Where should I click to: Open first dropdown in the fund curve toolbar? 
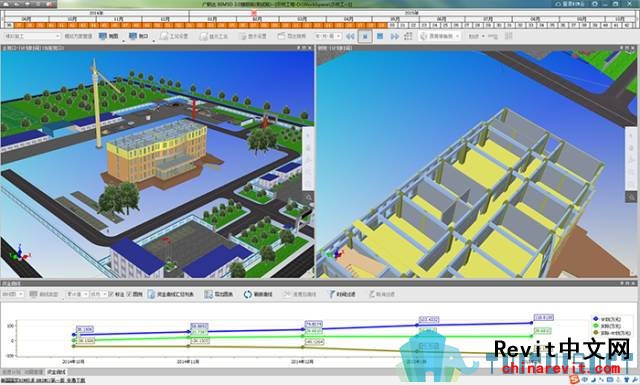point(13,294)
